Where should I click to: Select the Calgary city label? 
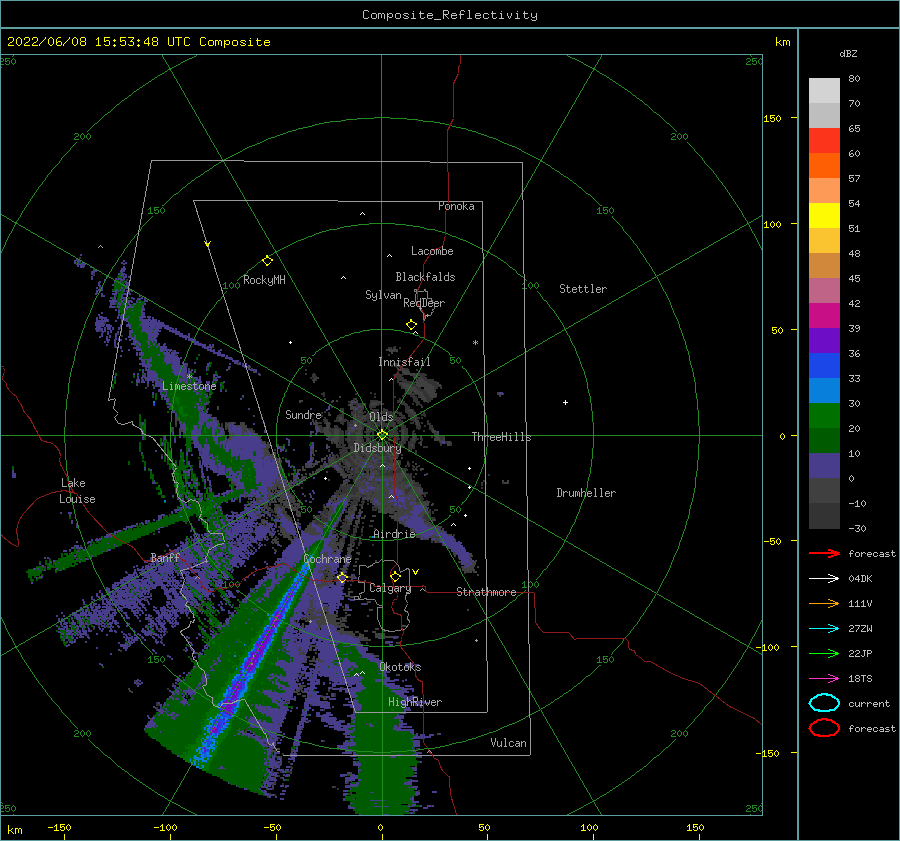point(390,588)
